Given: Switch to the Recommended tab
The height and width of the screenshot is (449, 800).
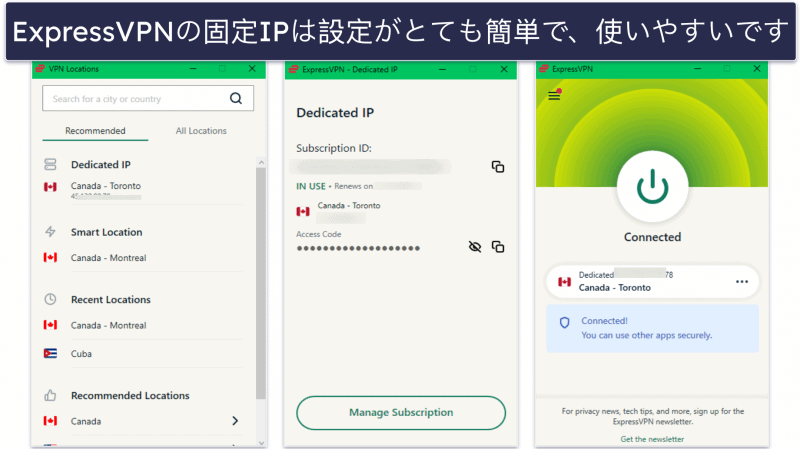Looking at the screenshot, I should (95, 131).
